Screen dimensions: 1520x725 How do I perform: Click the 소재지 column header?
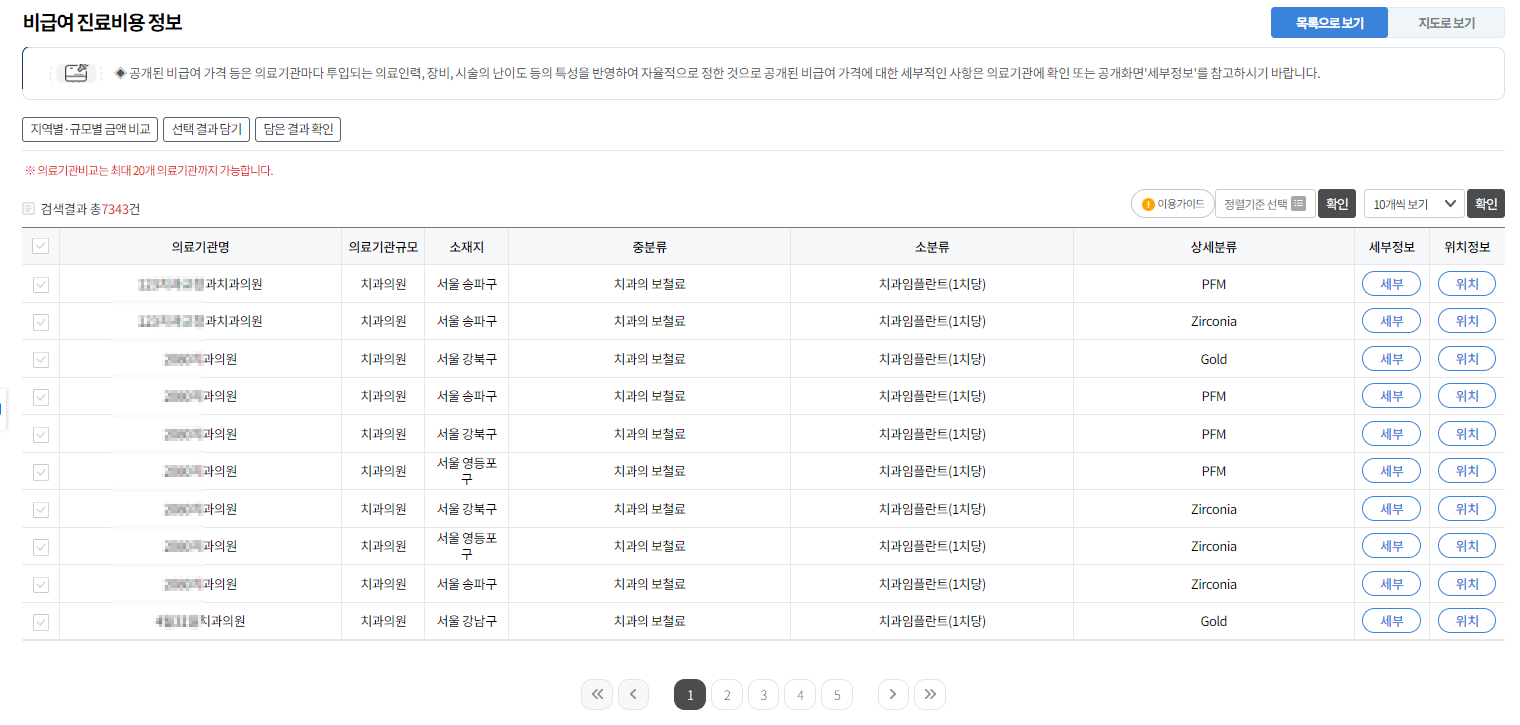tap(466, 246)
